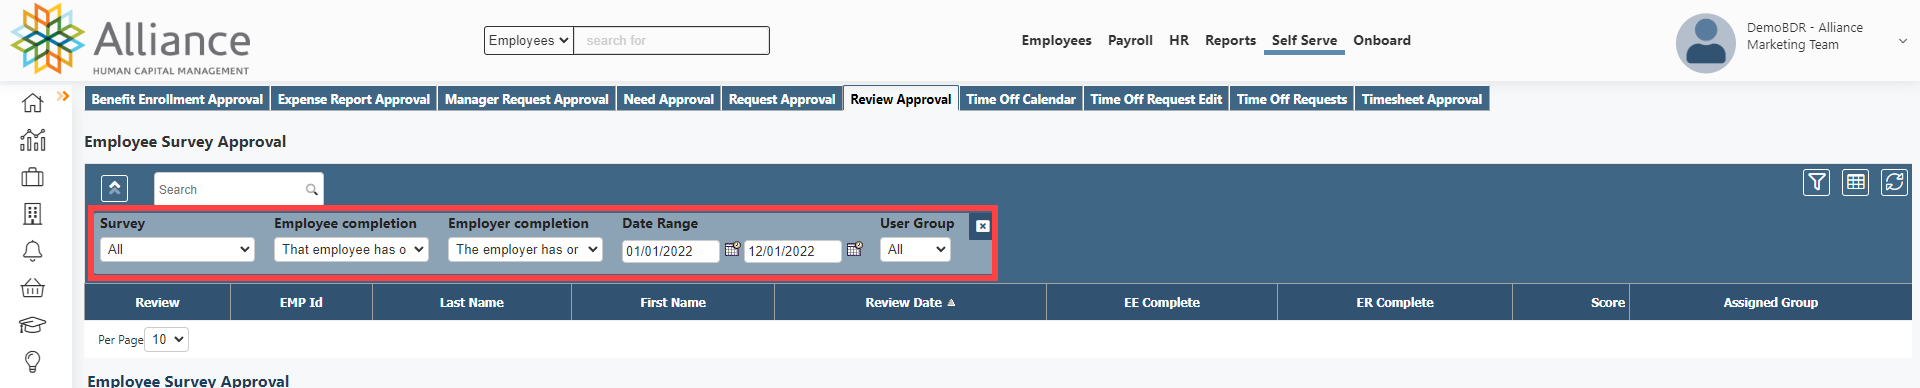
Task: Click the Review column header
Action: click(x=158, y=302)
